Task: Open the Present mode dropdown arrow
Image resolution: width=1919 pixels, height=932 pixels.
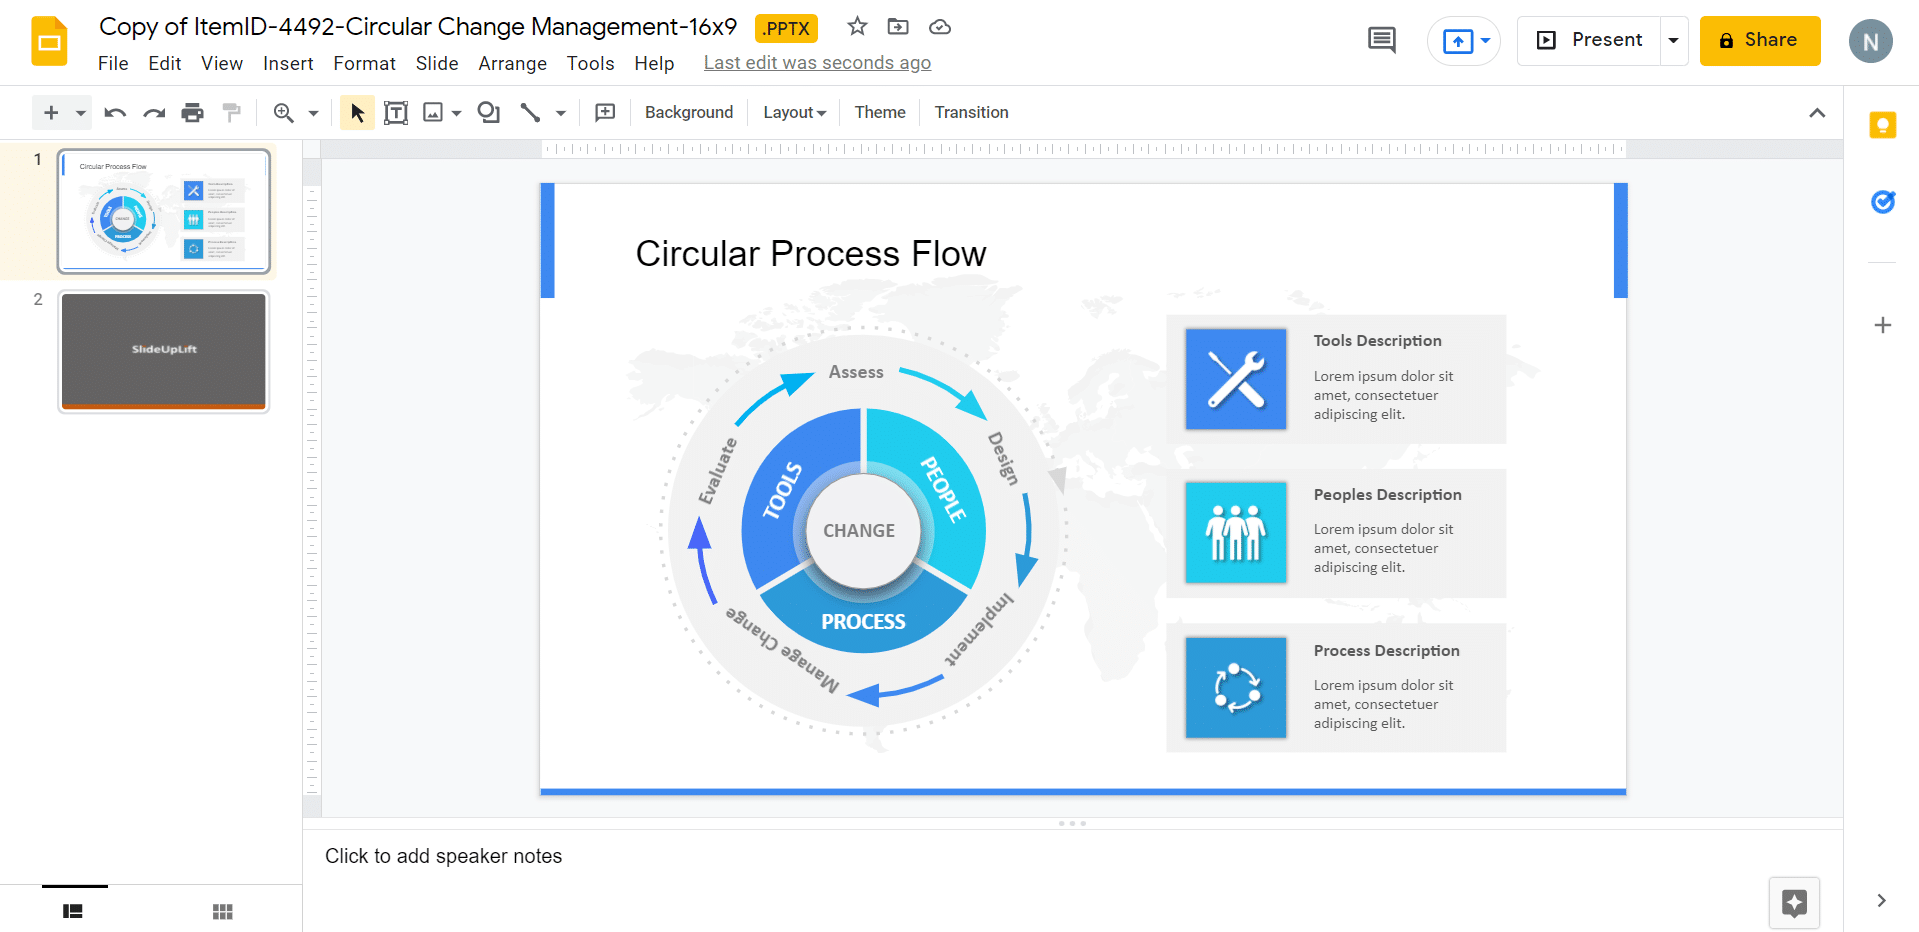Action: (1673, 40)
